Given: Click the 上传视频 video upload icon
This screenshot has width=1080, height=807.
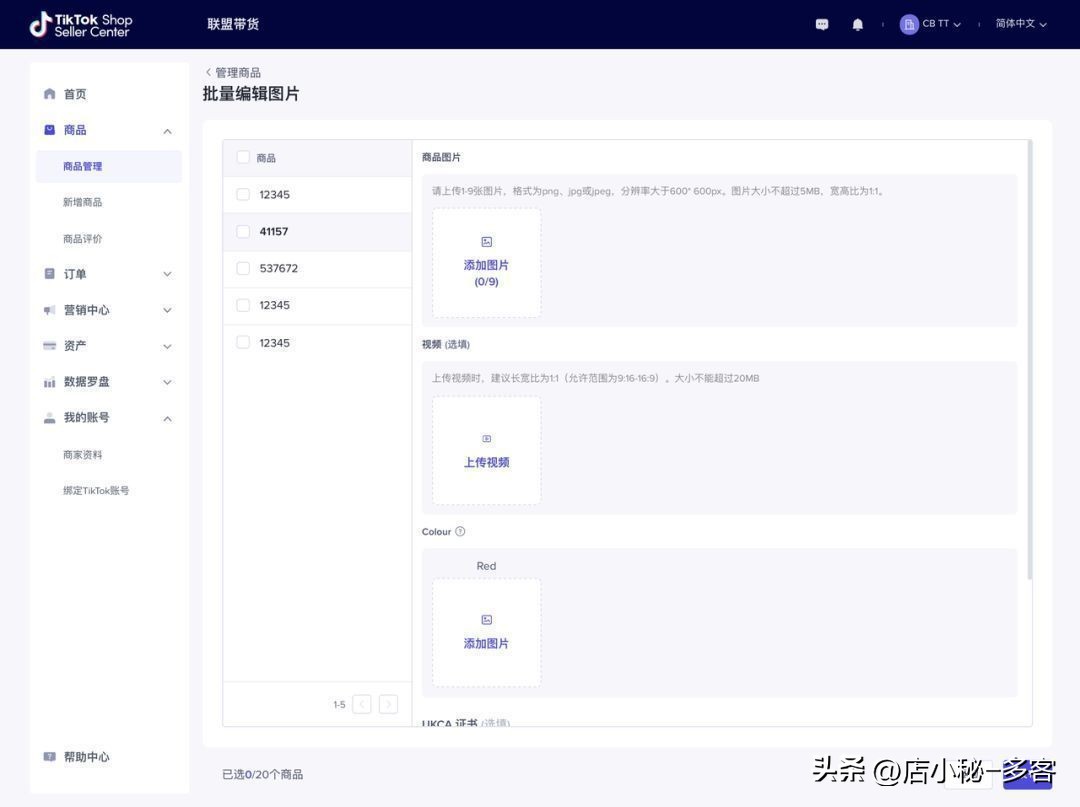Looking at the screenshot, I should tap(486, 437).
